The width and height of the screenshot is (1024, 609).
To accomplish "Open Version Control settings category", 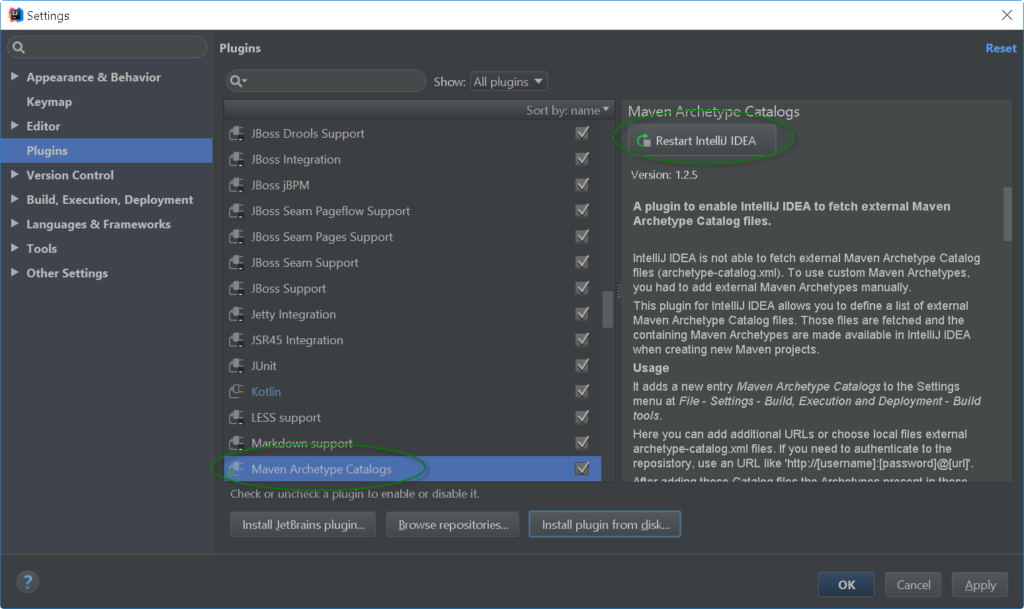I will 70,175.
